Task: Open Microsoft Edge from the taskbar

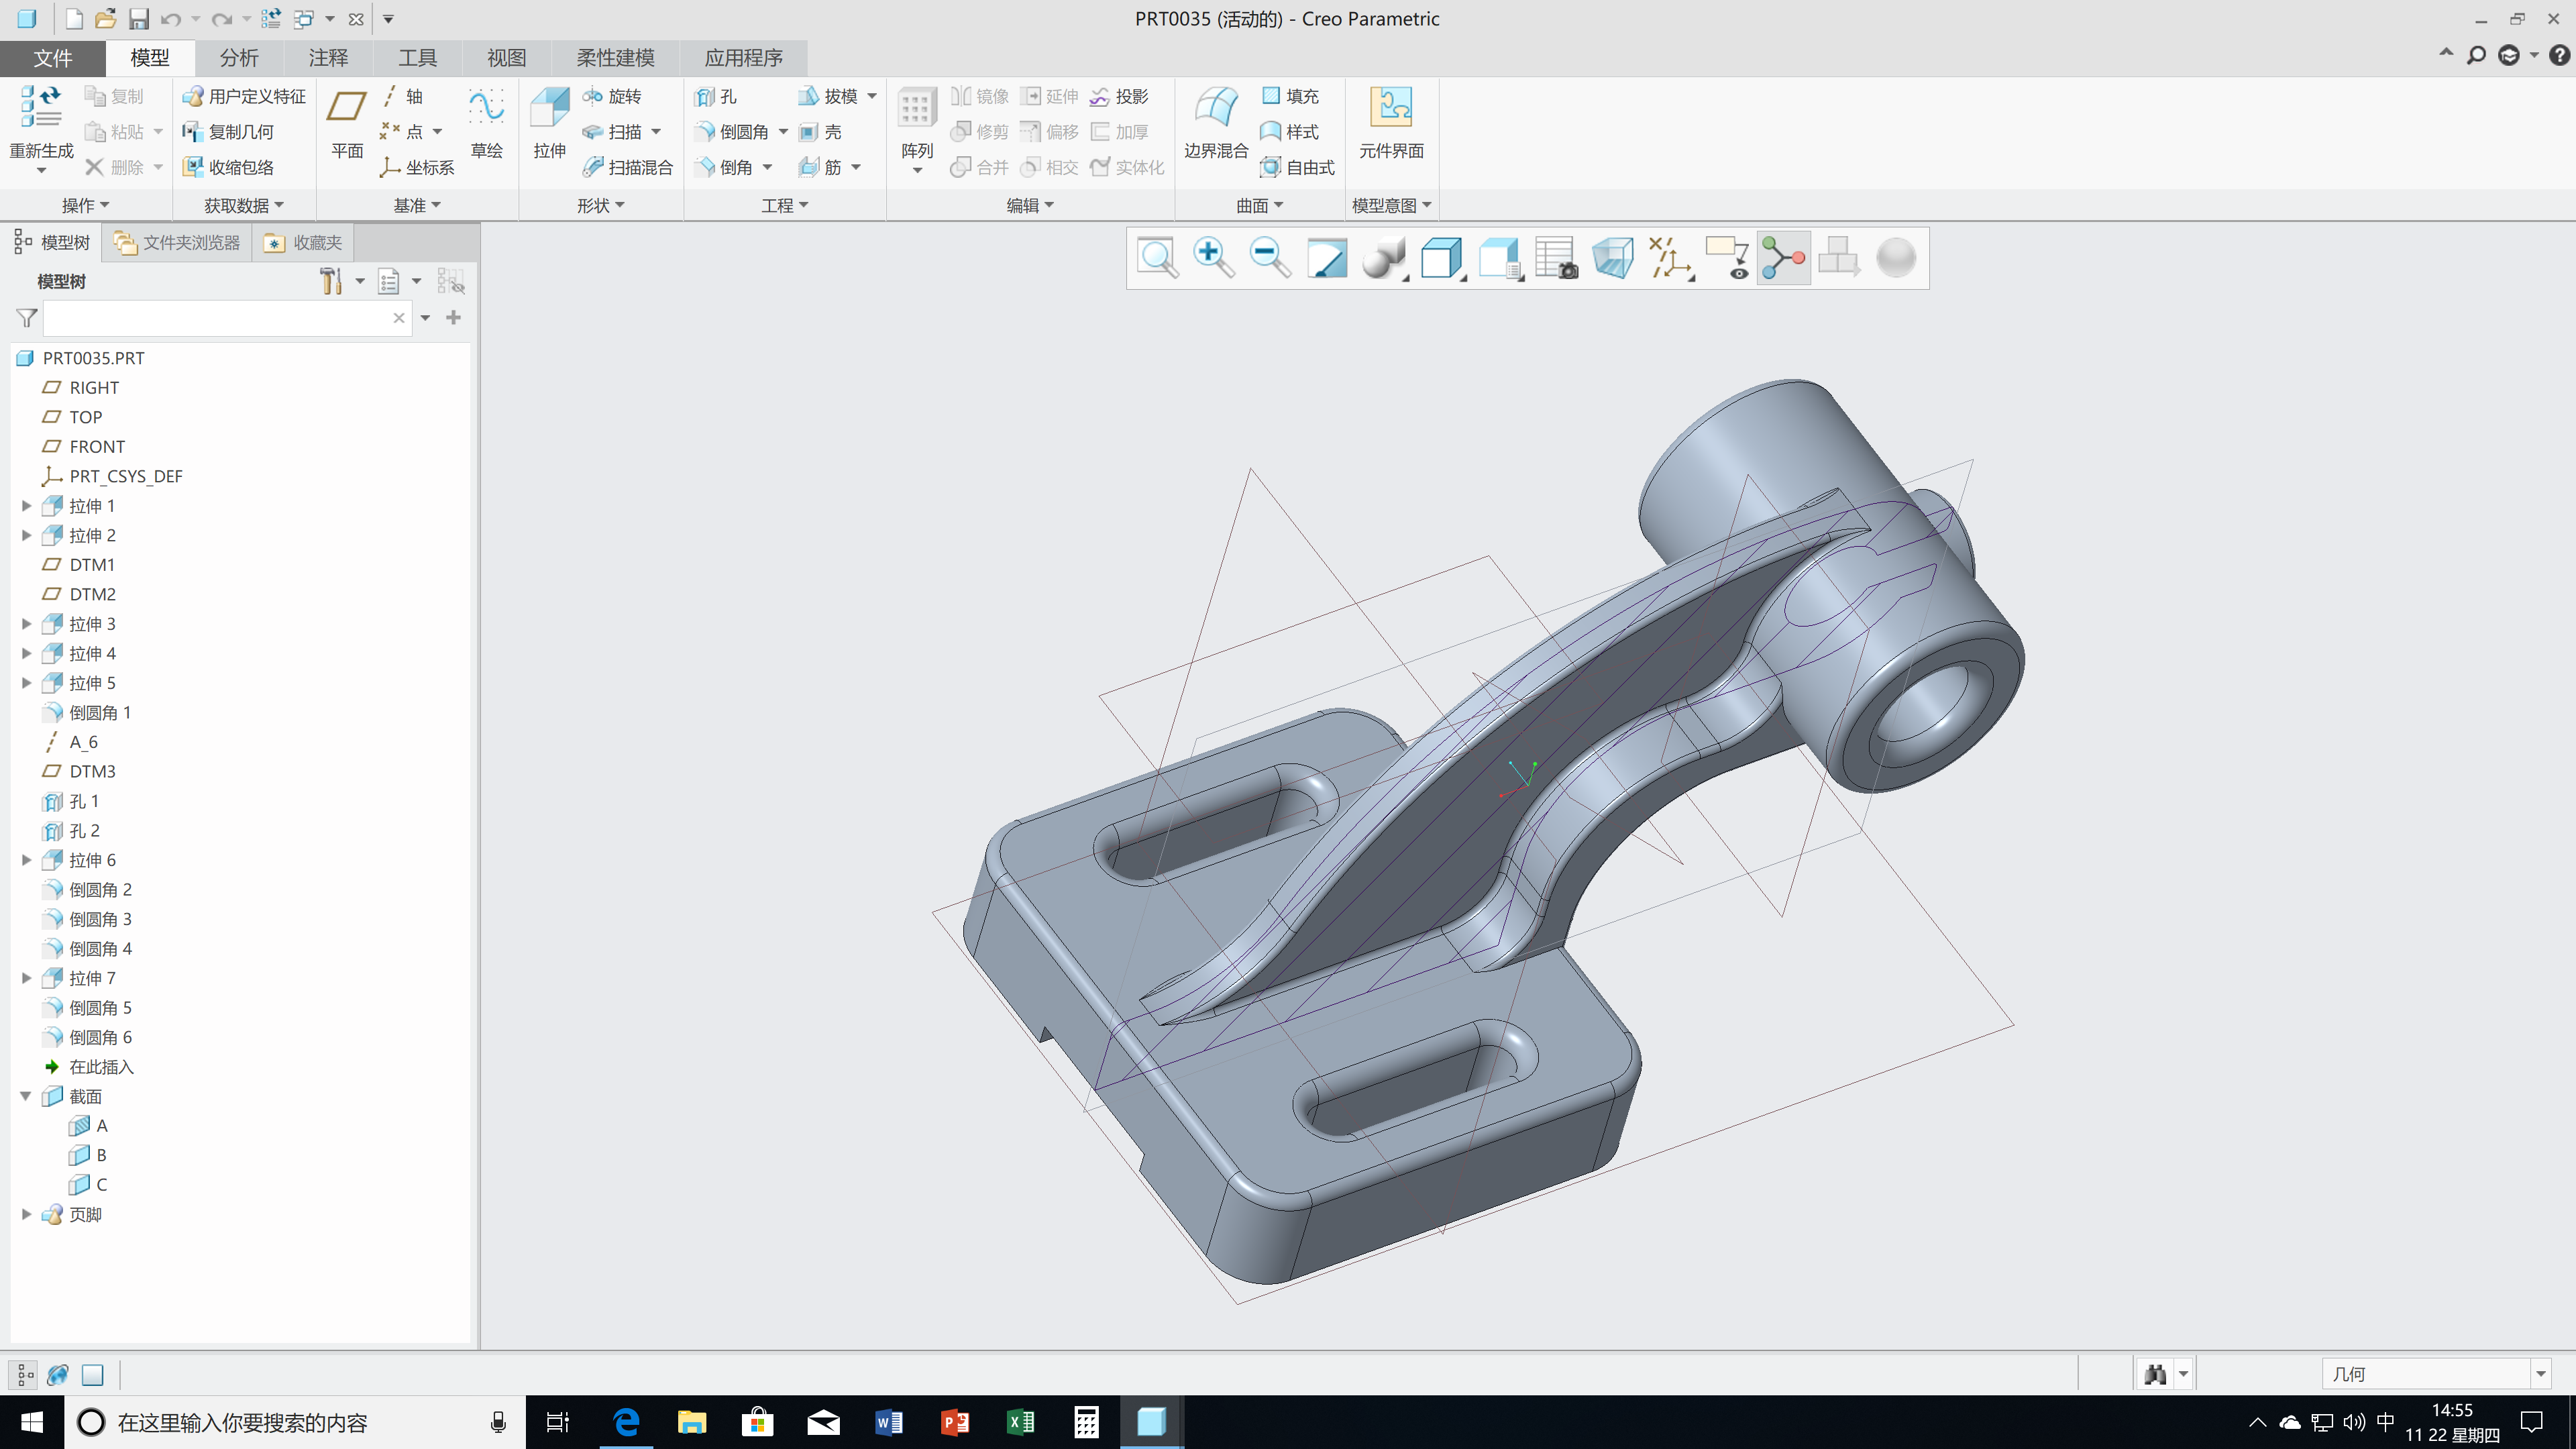Action: 626,1422
